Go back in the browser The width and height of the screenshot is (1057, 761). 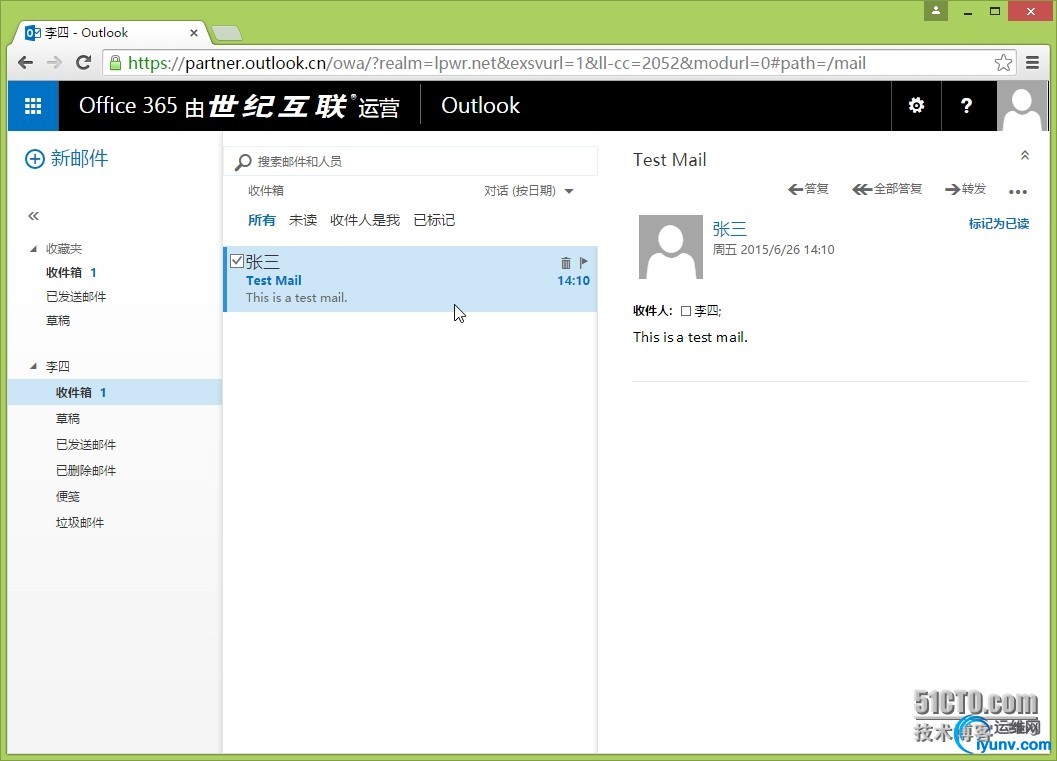coord(26,63)
